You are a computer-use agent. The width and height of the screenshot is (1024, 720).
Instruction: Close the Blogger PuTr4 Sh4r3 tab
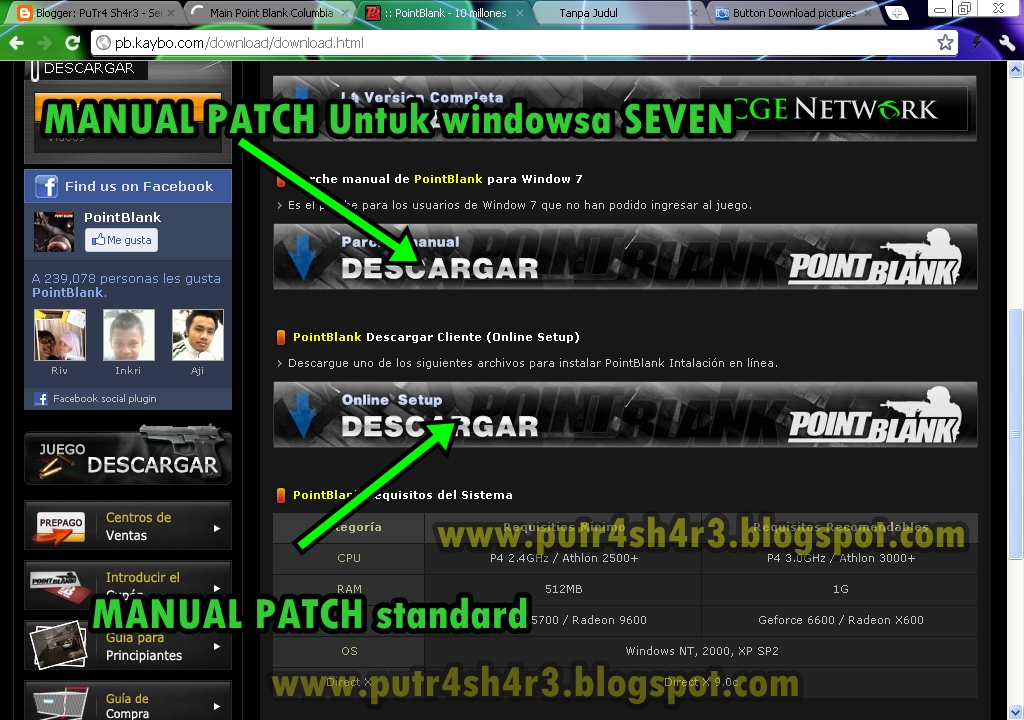[x=171, y=12]
